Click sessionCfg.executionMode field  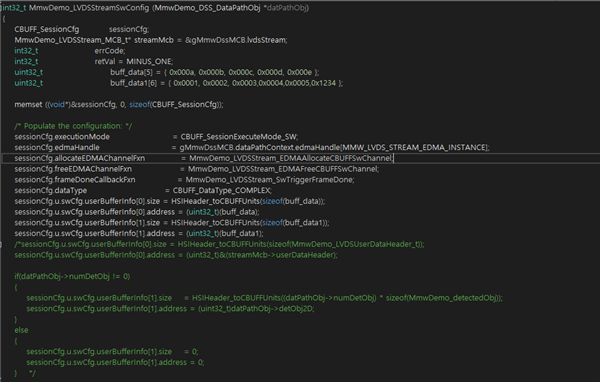click(62, 137)
